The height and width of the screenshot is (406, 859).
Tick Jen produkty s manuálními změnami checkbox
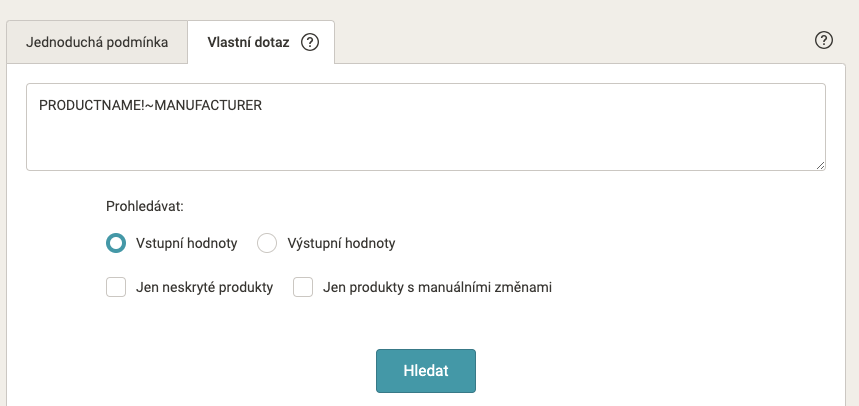coord(303,287)
